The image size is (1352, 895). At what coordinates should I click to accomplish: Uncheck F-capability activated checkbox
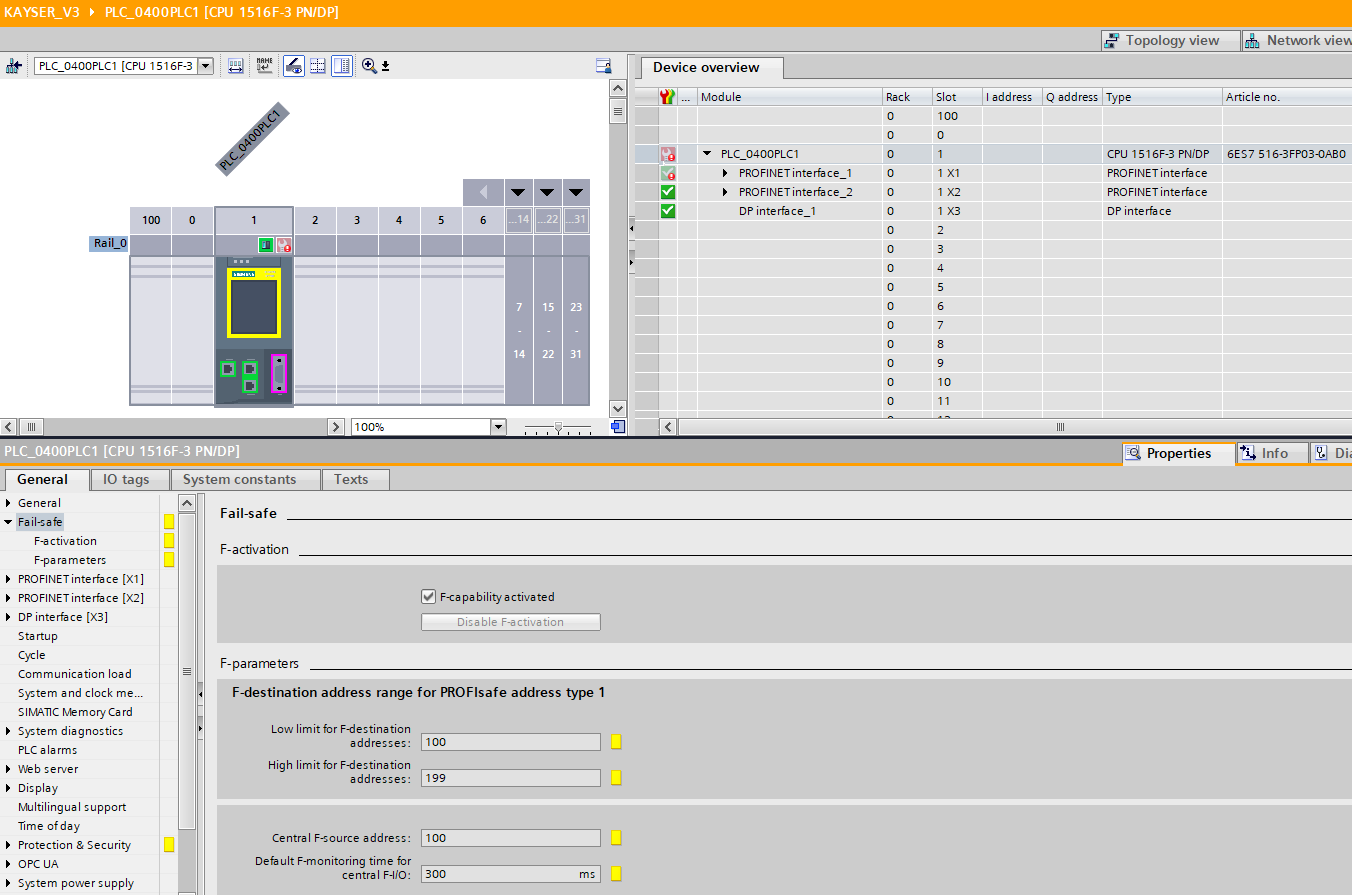click(x=429, y=597)
